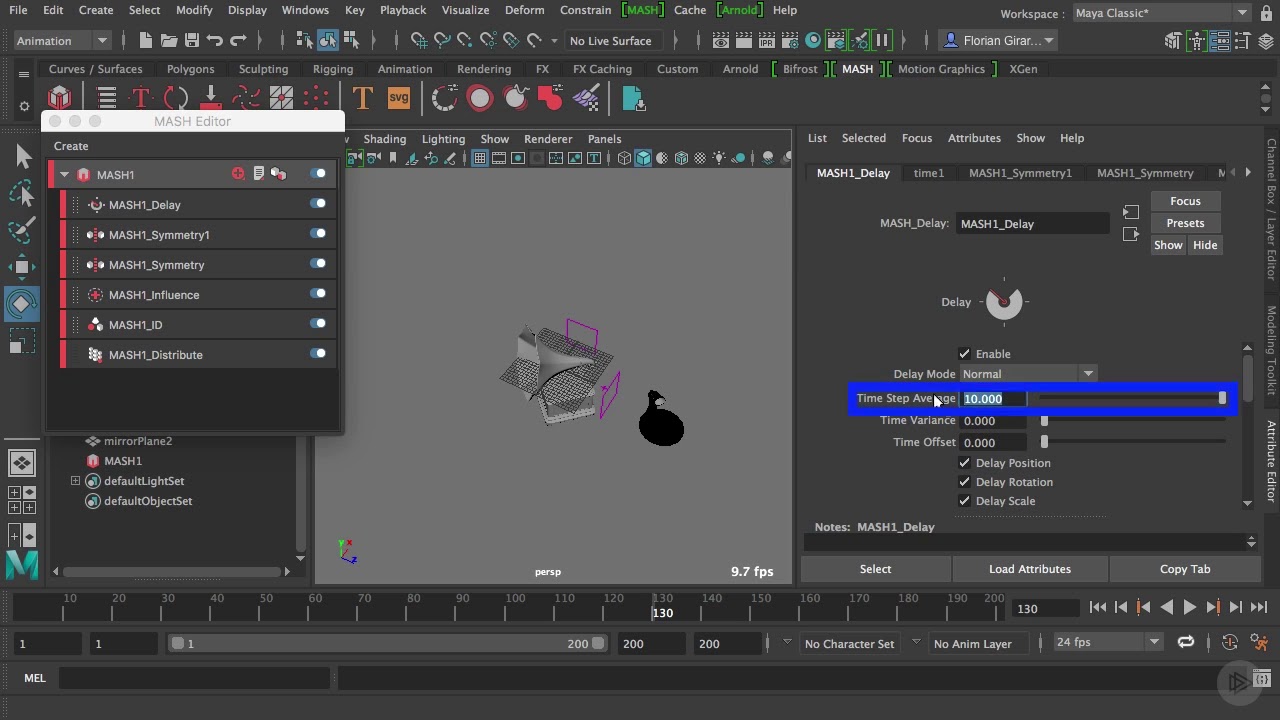Open the viewport Shading menu

click(x=385, y=139)
